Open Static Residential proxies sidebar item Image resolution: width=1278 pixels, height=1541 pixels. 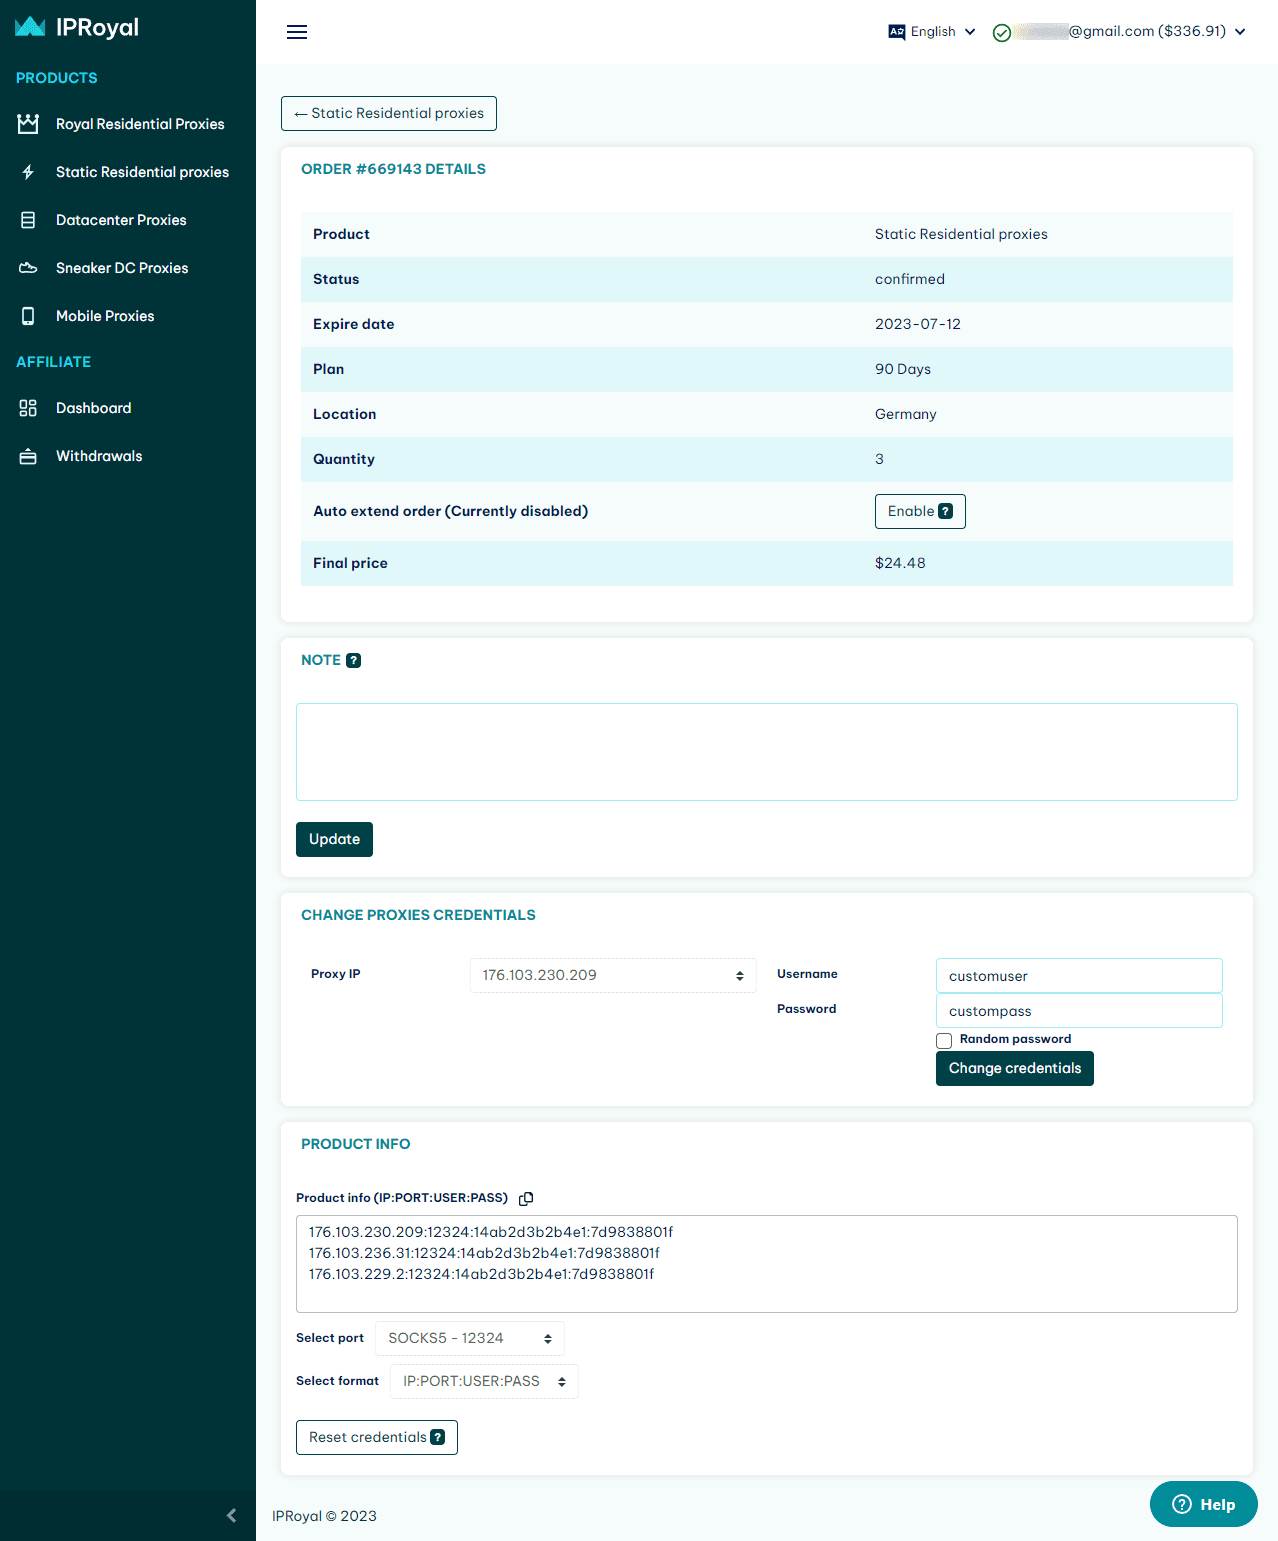coord(128,172)
